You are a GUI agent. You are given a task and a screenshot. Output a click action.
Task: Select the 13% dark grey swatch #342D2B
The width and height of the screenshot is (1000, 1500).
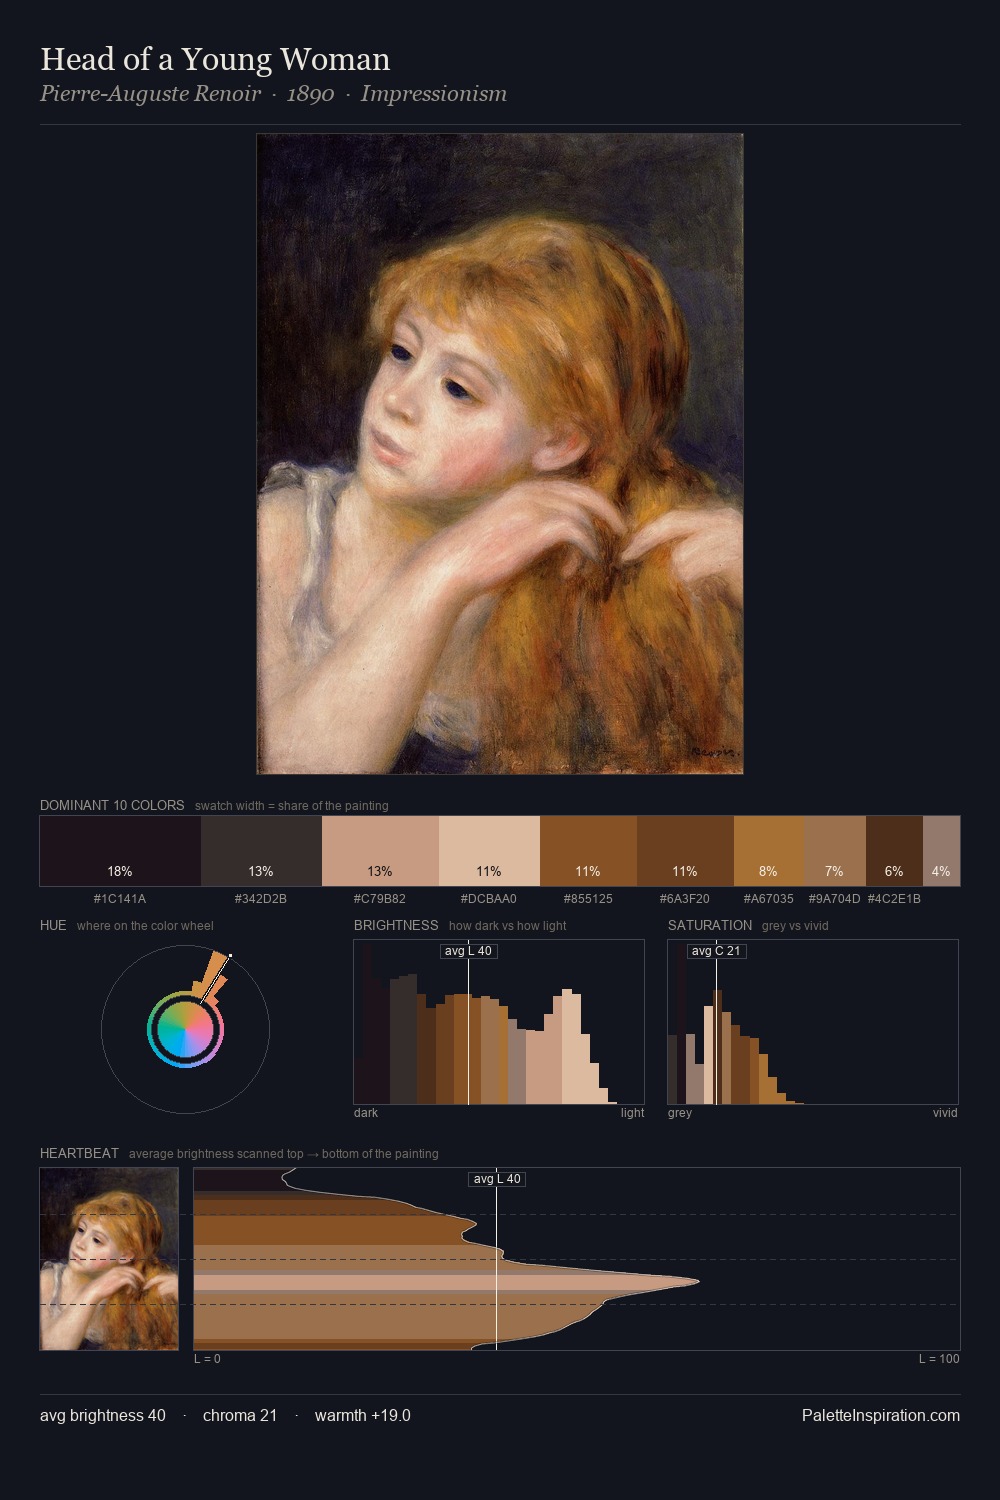click(x=261, y=851)
